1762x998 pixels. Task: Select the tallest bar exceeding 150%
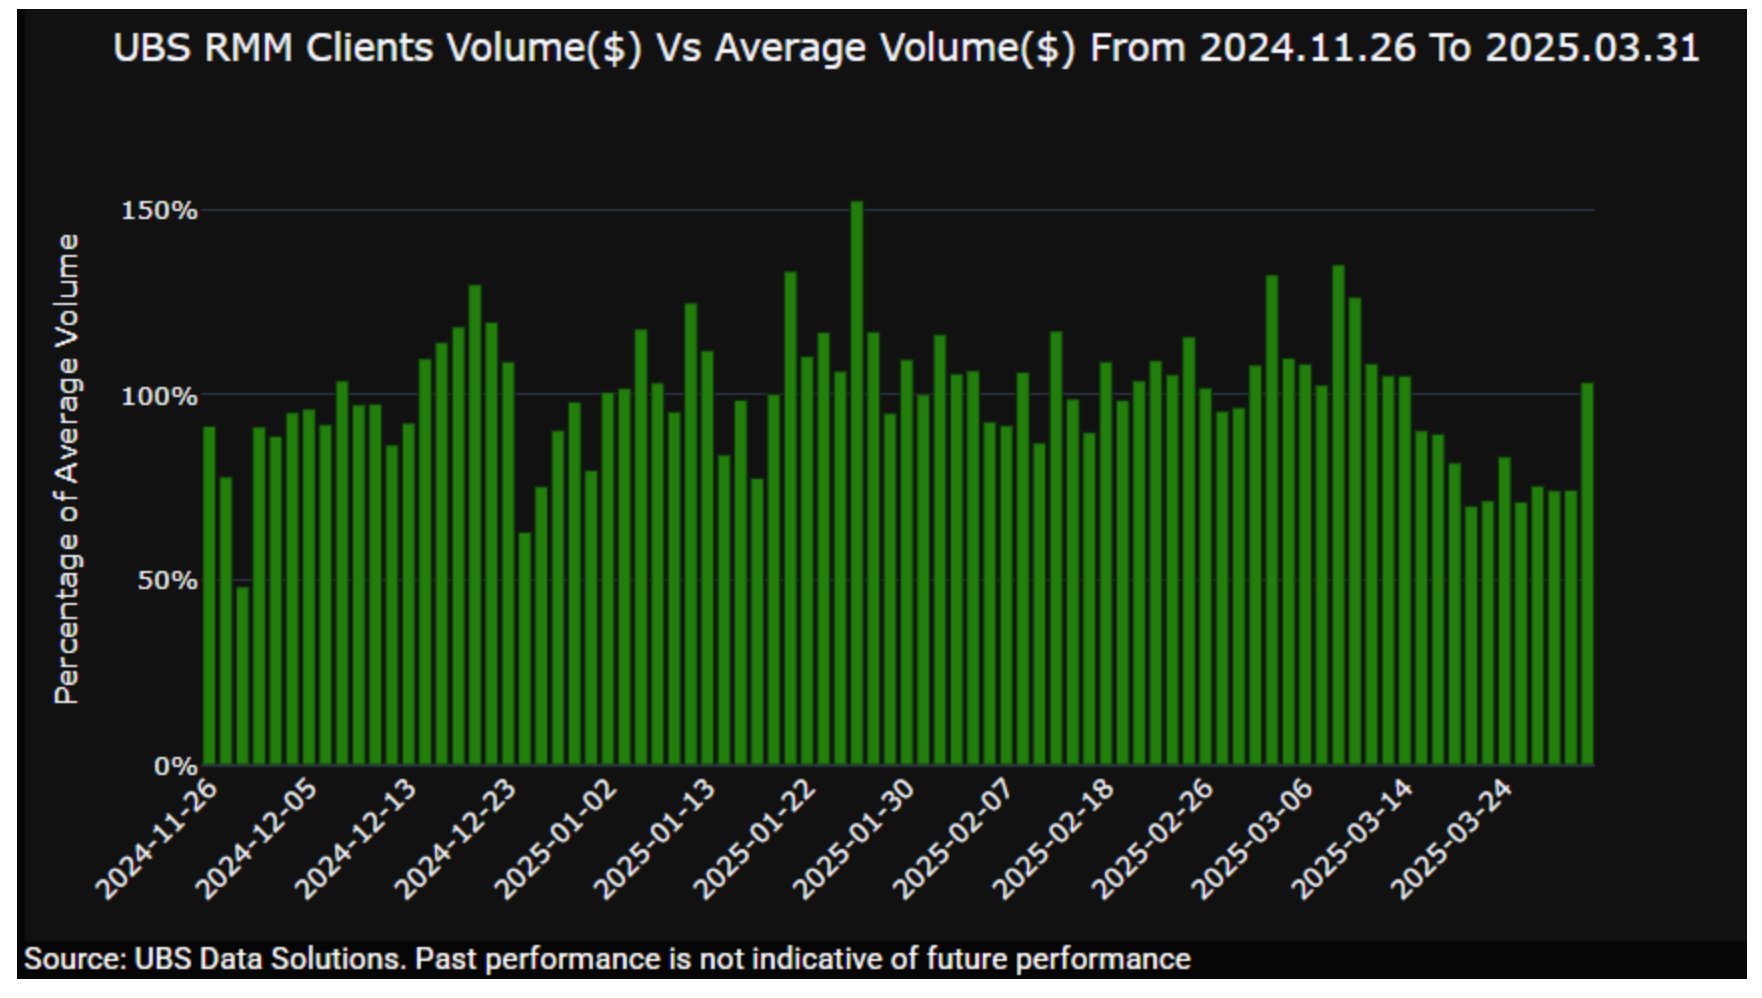(857, 483)
